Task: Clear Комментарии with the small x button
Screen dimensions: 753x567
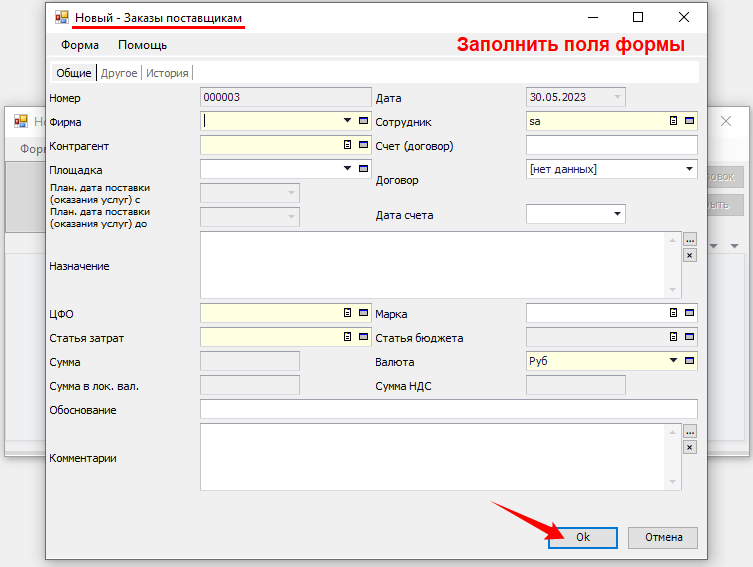Action: (x=689, y=447)
